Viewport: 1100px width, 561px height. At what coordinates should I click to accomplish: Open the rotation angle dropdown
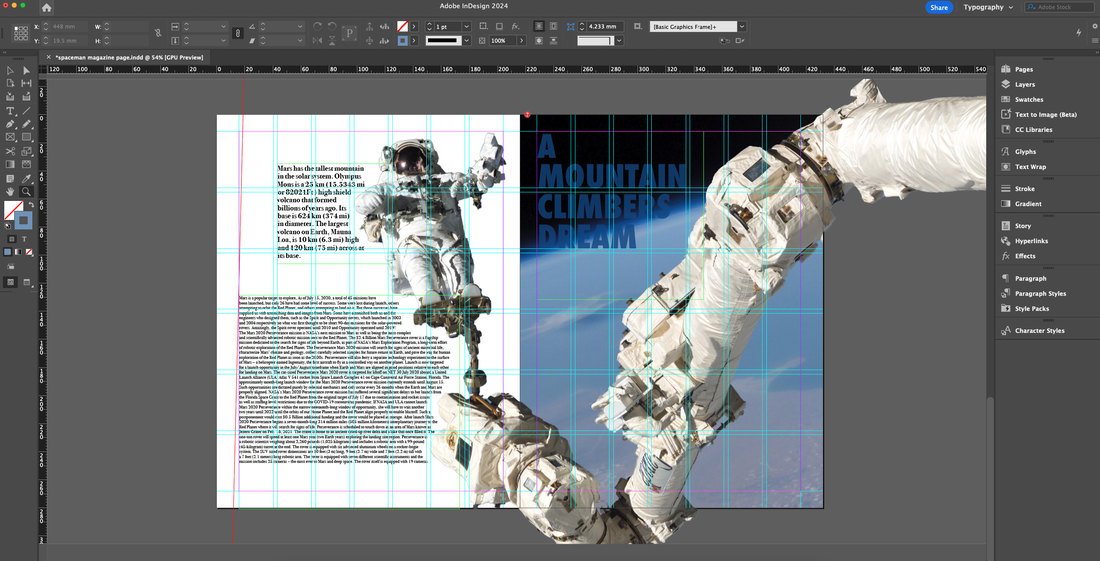300,26
